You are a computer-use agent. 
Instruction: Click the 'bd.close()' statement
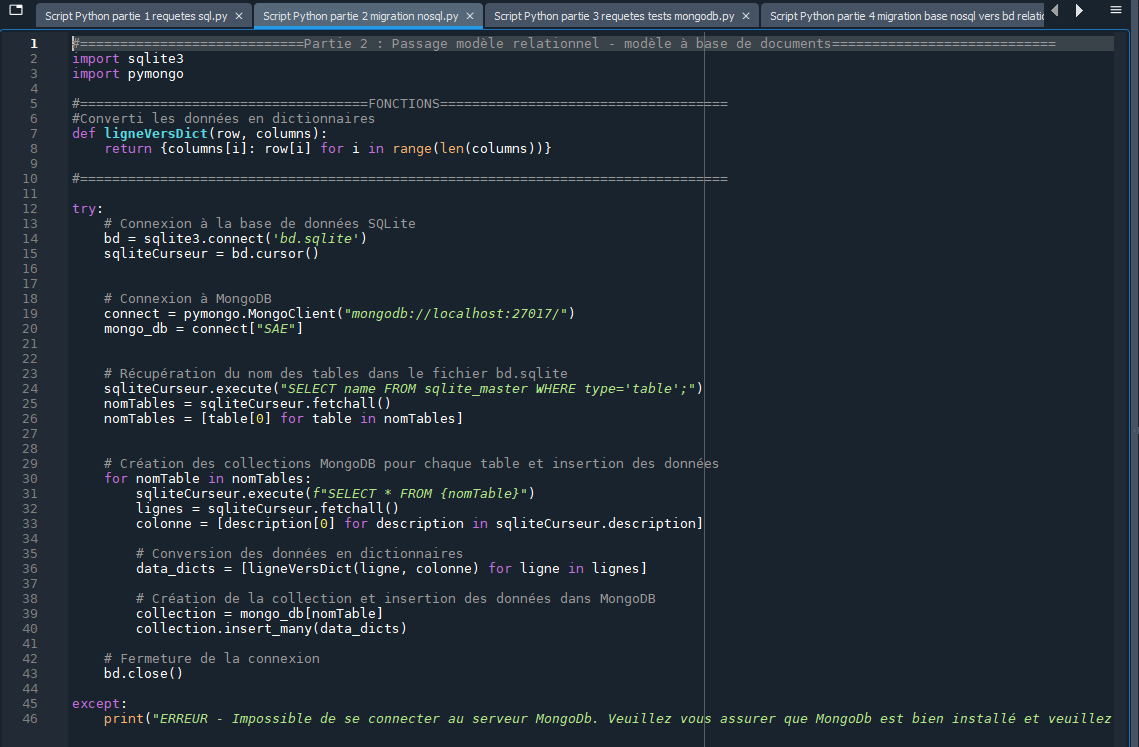pos(143,673)
